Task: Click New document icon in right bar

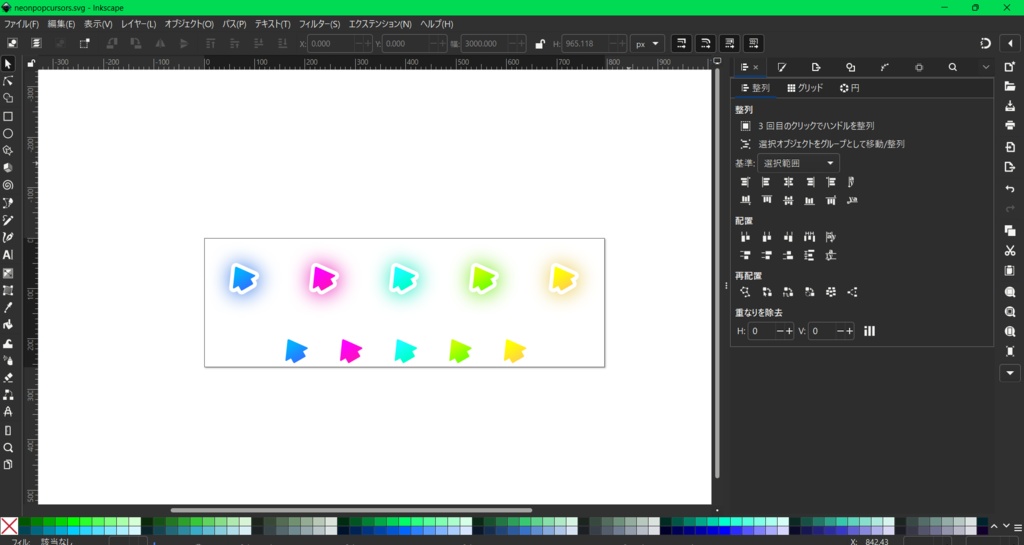Action: (x=1010, y=67)
